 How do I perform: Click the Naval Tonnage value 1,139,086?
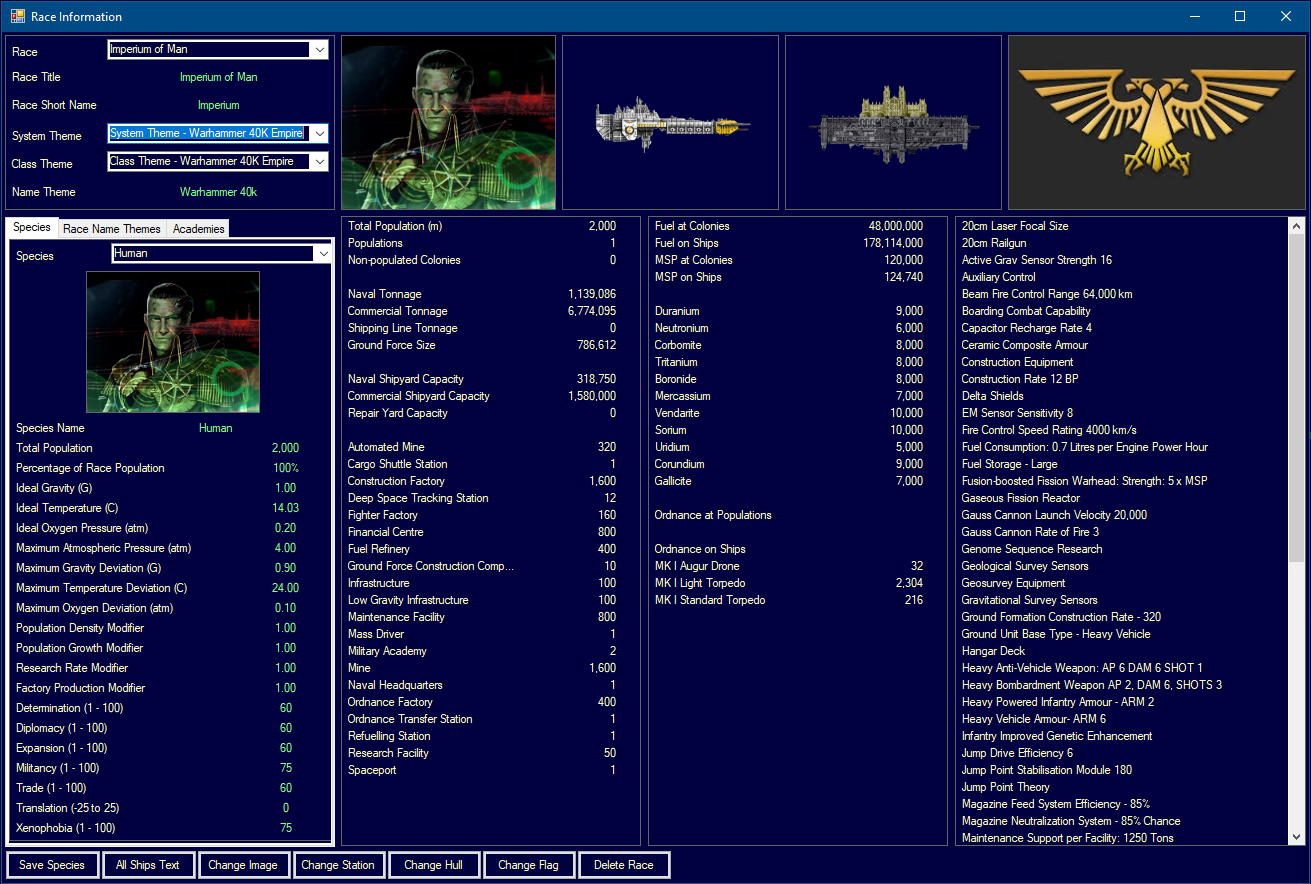click(592, 294)
